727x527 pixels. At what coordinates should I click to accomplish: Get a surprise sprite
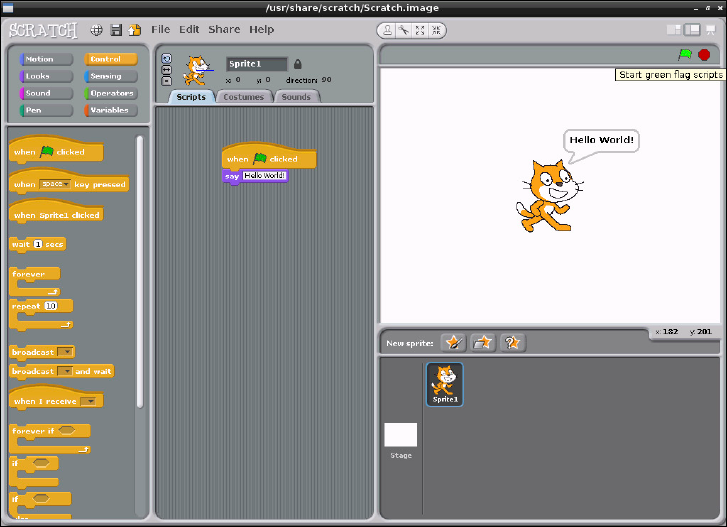[x=512, y=343]
